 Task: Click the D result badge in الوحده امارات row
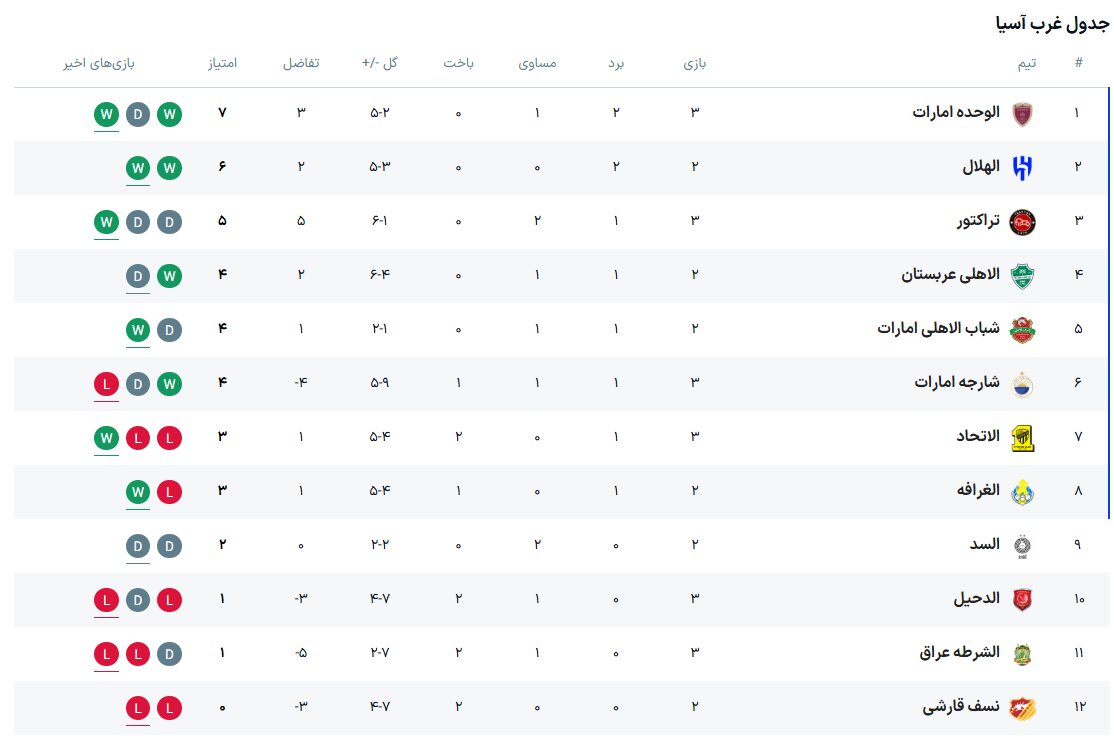coord(138,114)
